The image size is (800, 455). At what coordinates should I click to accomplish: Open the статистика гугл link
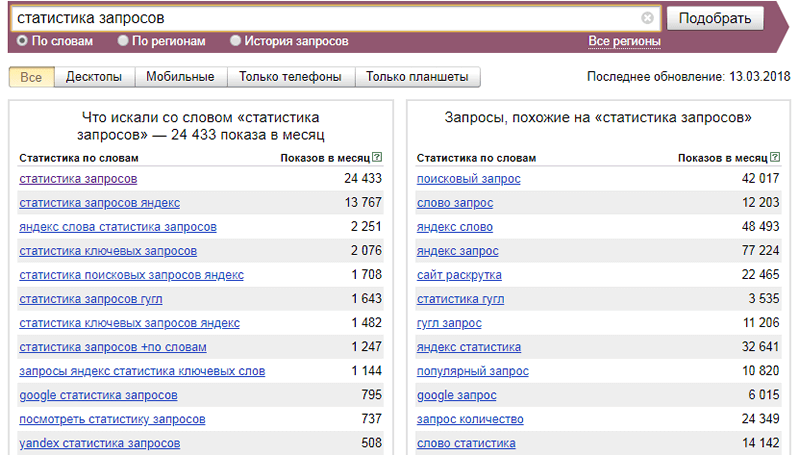(460, 299)
